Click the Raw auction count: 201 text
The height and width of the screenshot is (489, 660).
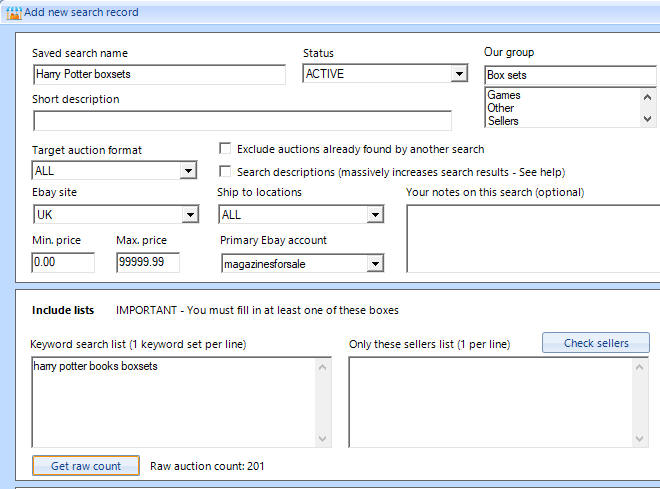point(207,466)
